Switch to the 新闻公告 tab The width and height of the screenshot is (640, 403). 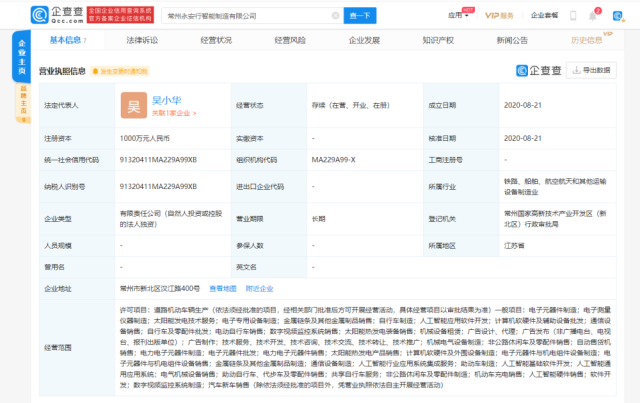tap(512, 40)
